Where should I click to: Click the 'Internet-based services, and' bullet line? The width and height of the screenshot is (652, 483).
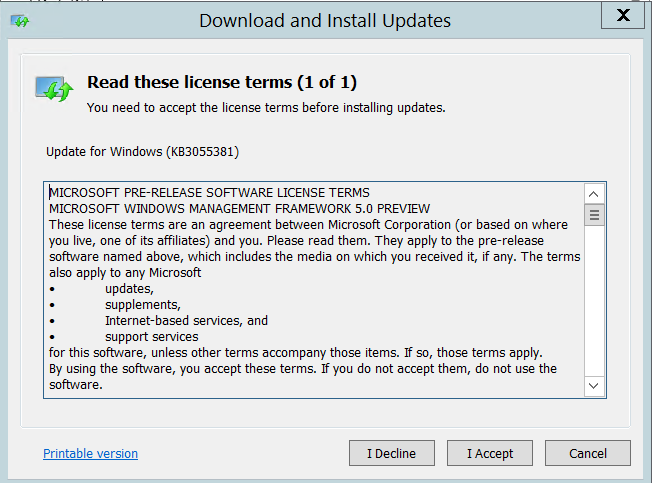[186, 320]
